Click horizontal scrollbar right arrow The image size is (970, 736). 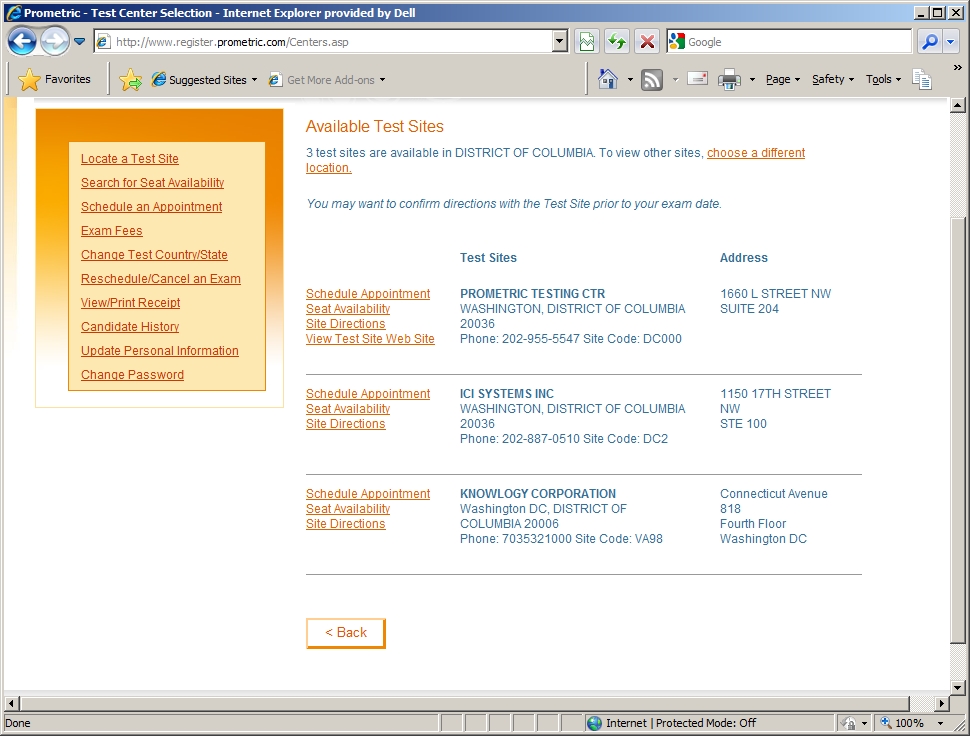(x=942, y=703)
